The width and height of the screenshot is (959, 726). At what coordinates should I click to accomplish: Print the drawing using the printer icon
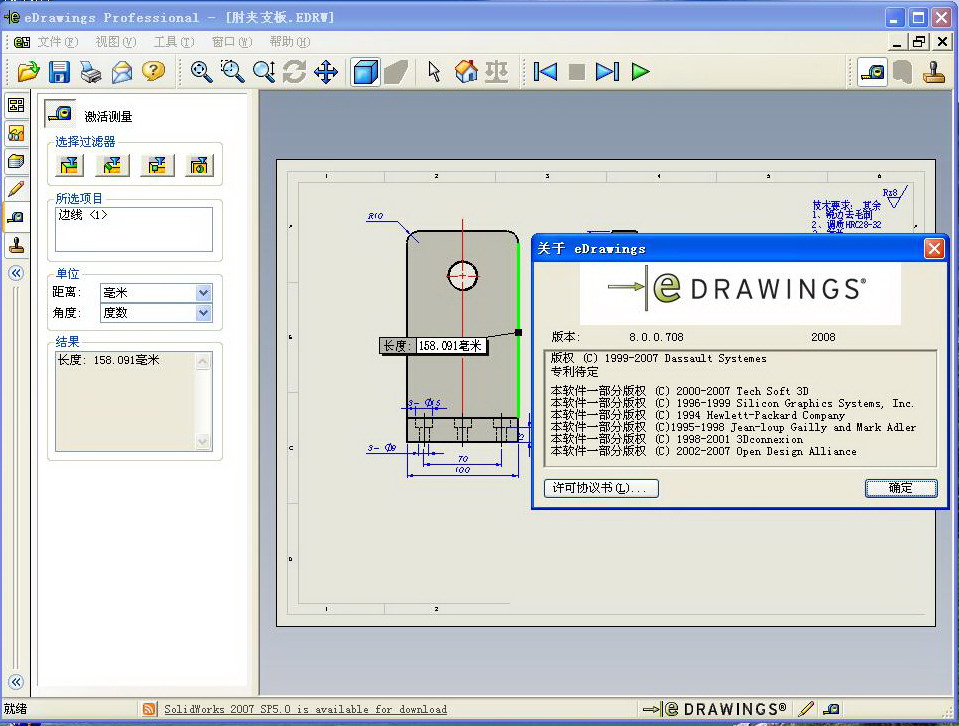91,72
